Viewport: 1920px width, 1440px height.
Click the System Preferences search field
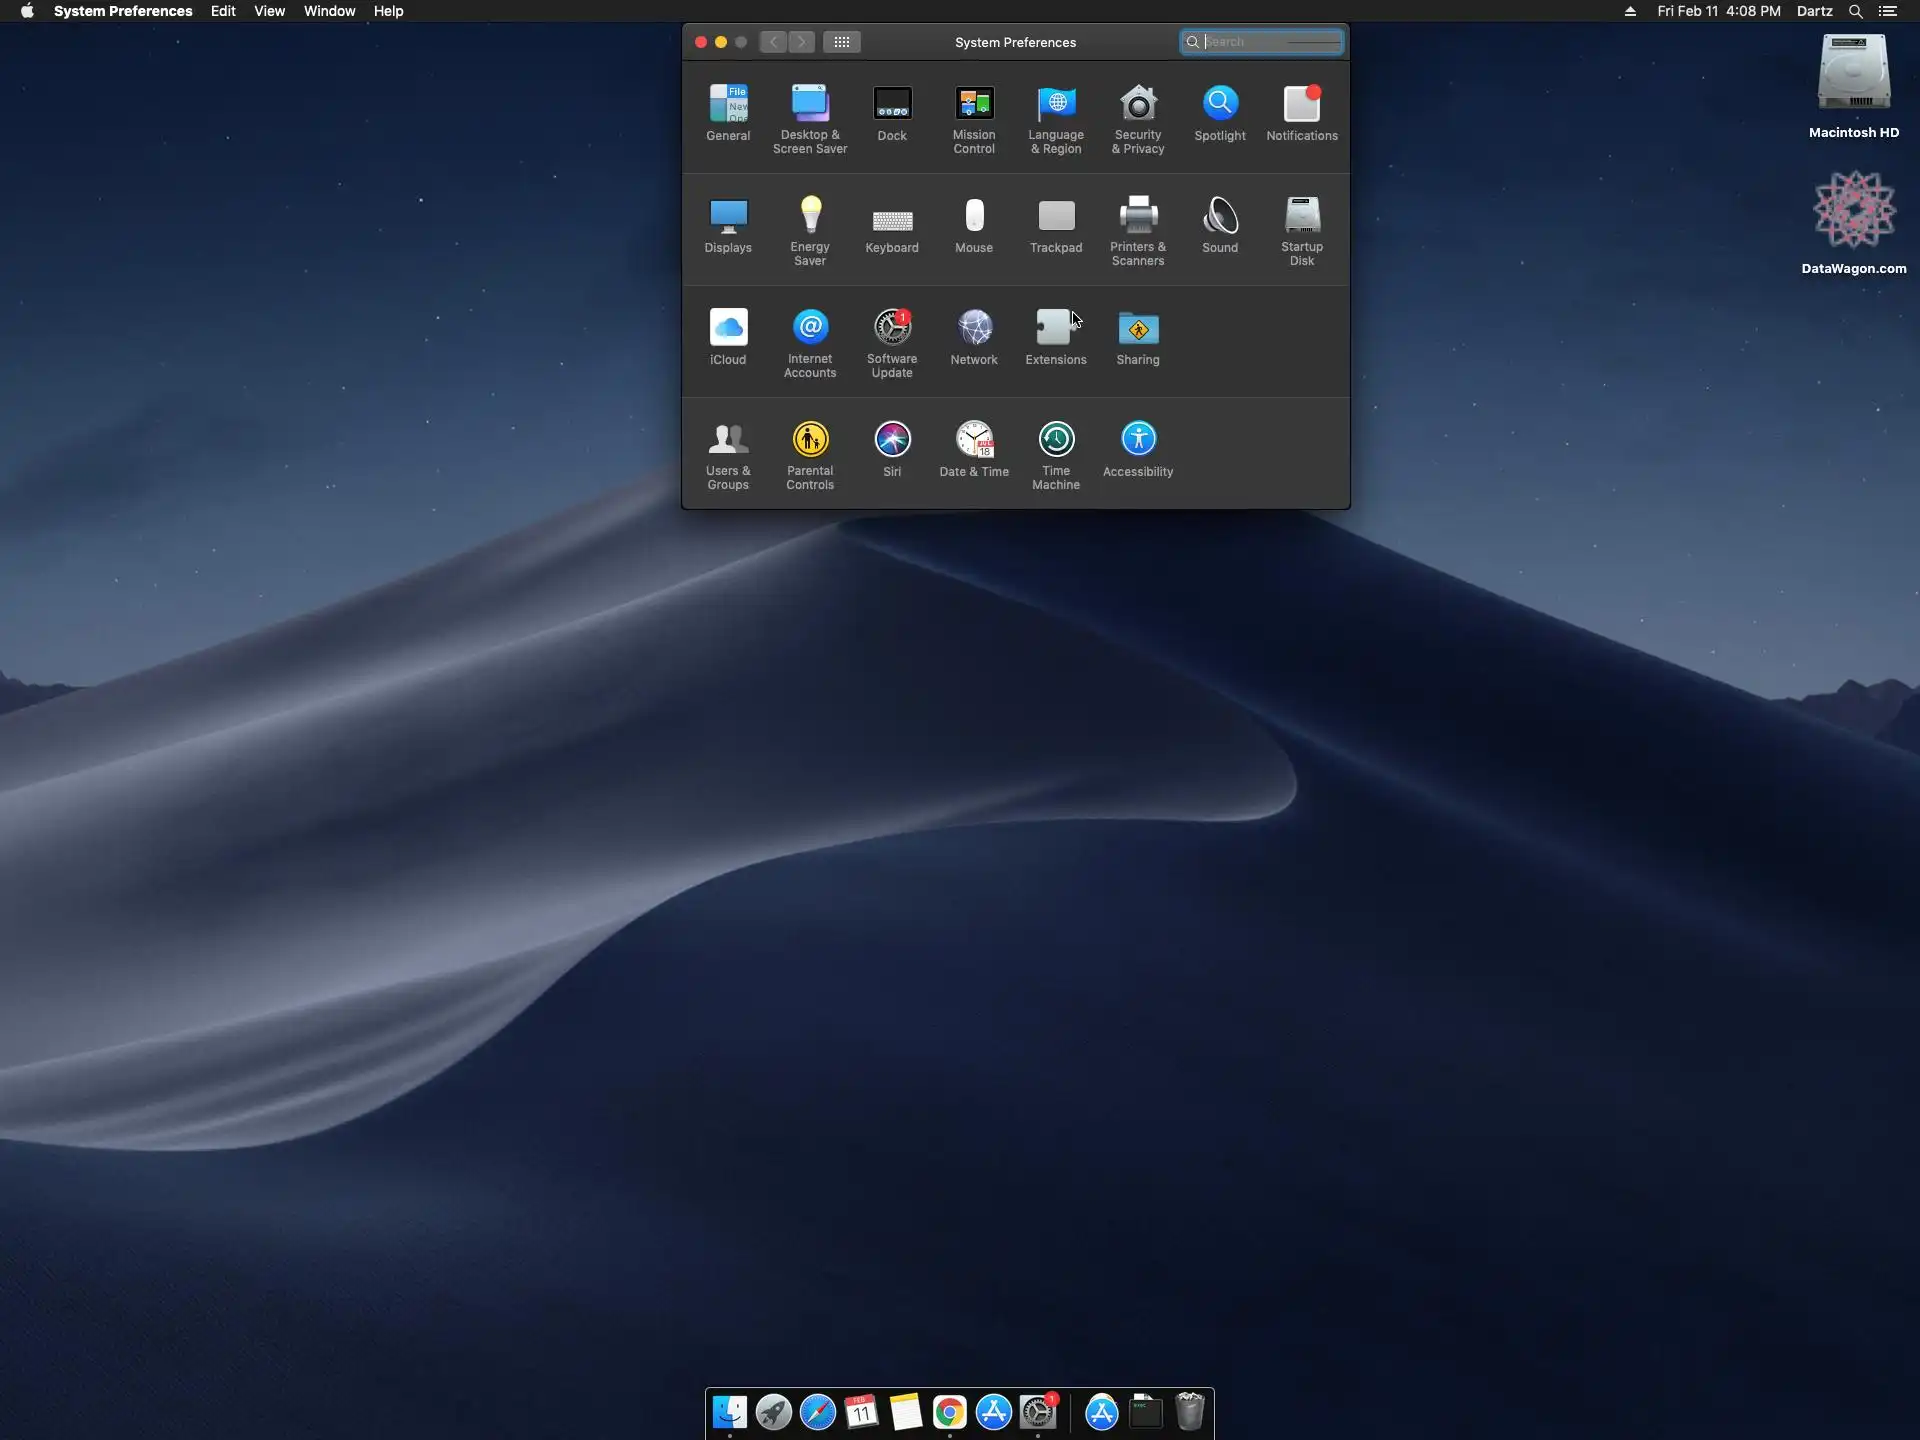click(1270, 42)
